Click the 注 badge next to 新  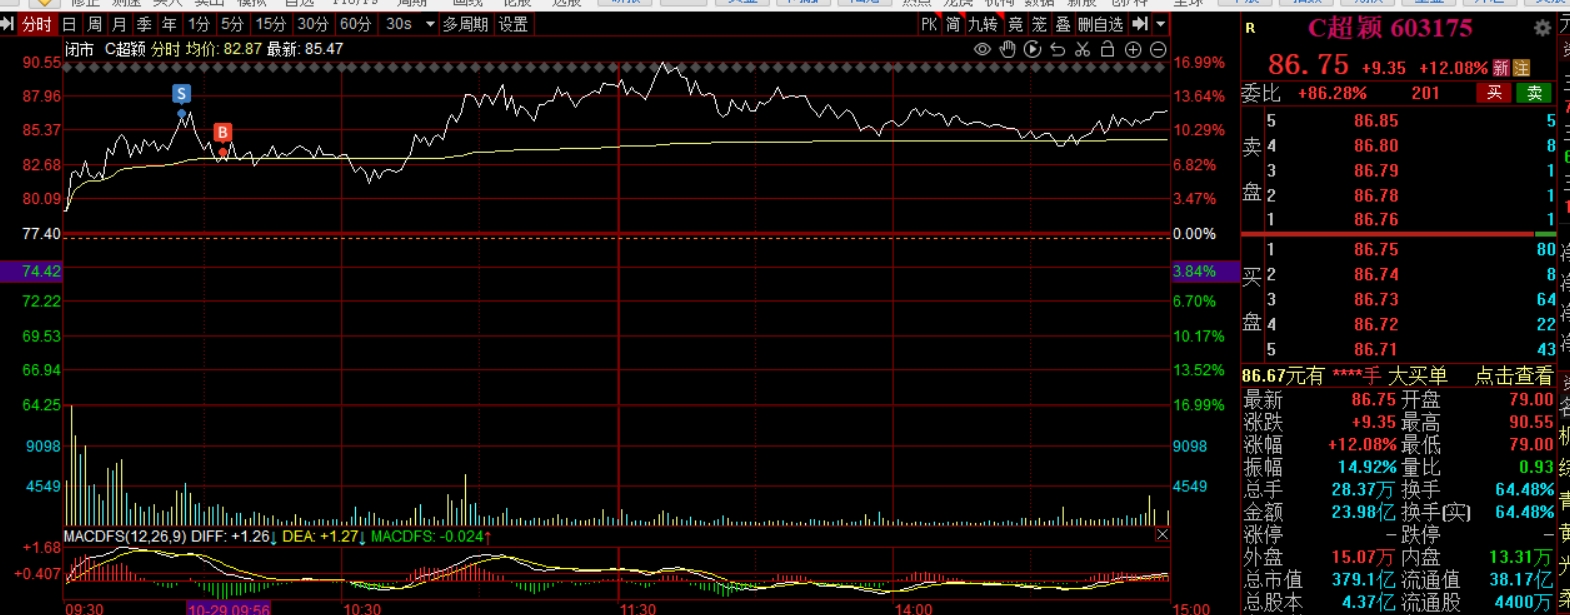click(x=1522, y=68)
